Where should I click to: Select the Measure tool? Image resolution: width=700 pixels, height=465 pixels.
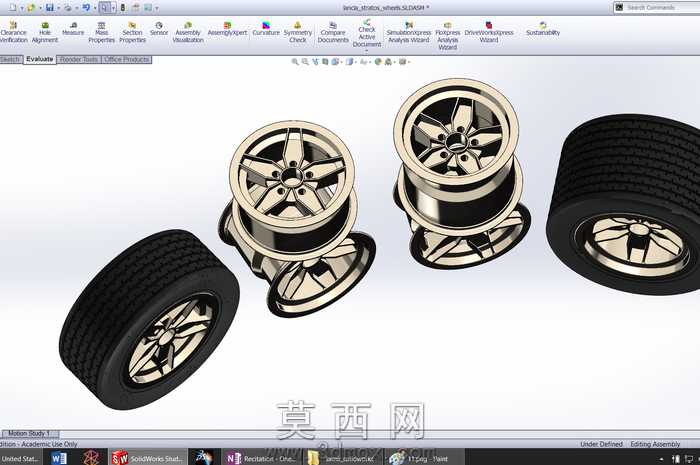point(73,29)
